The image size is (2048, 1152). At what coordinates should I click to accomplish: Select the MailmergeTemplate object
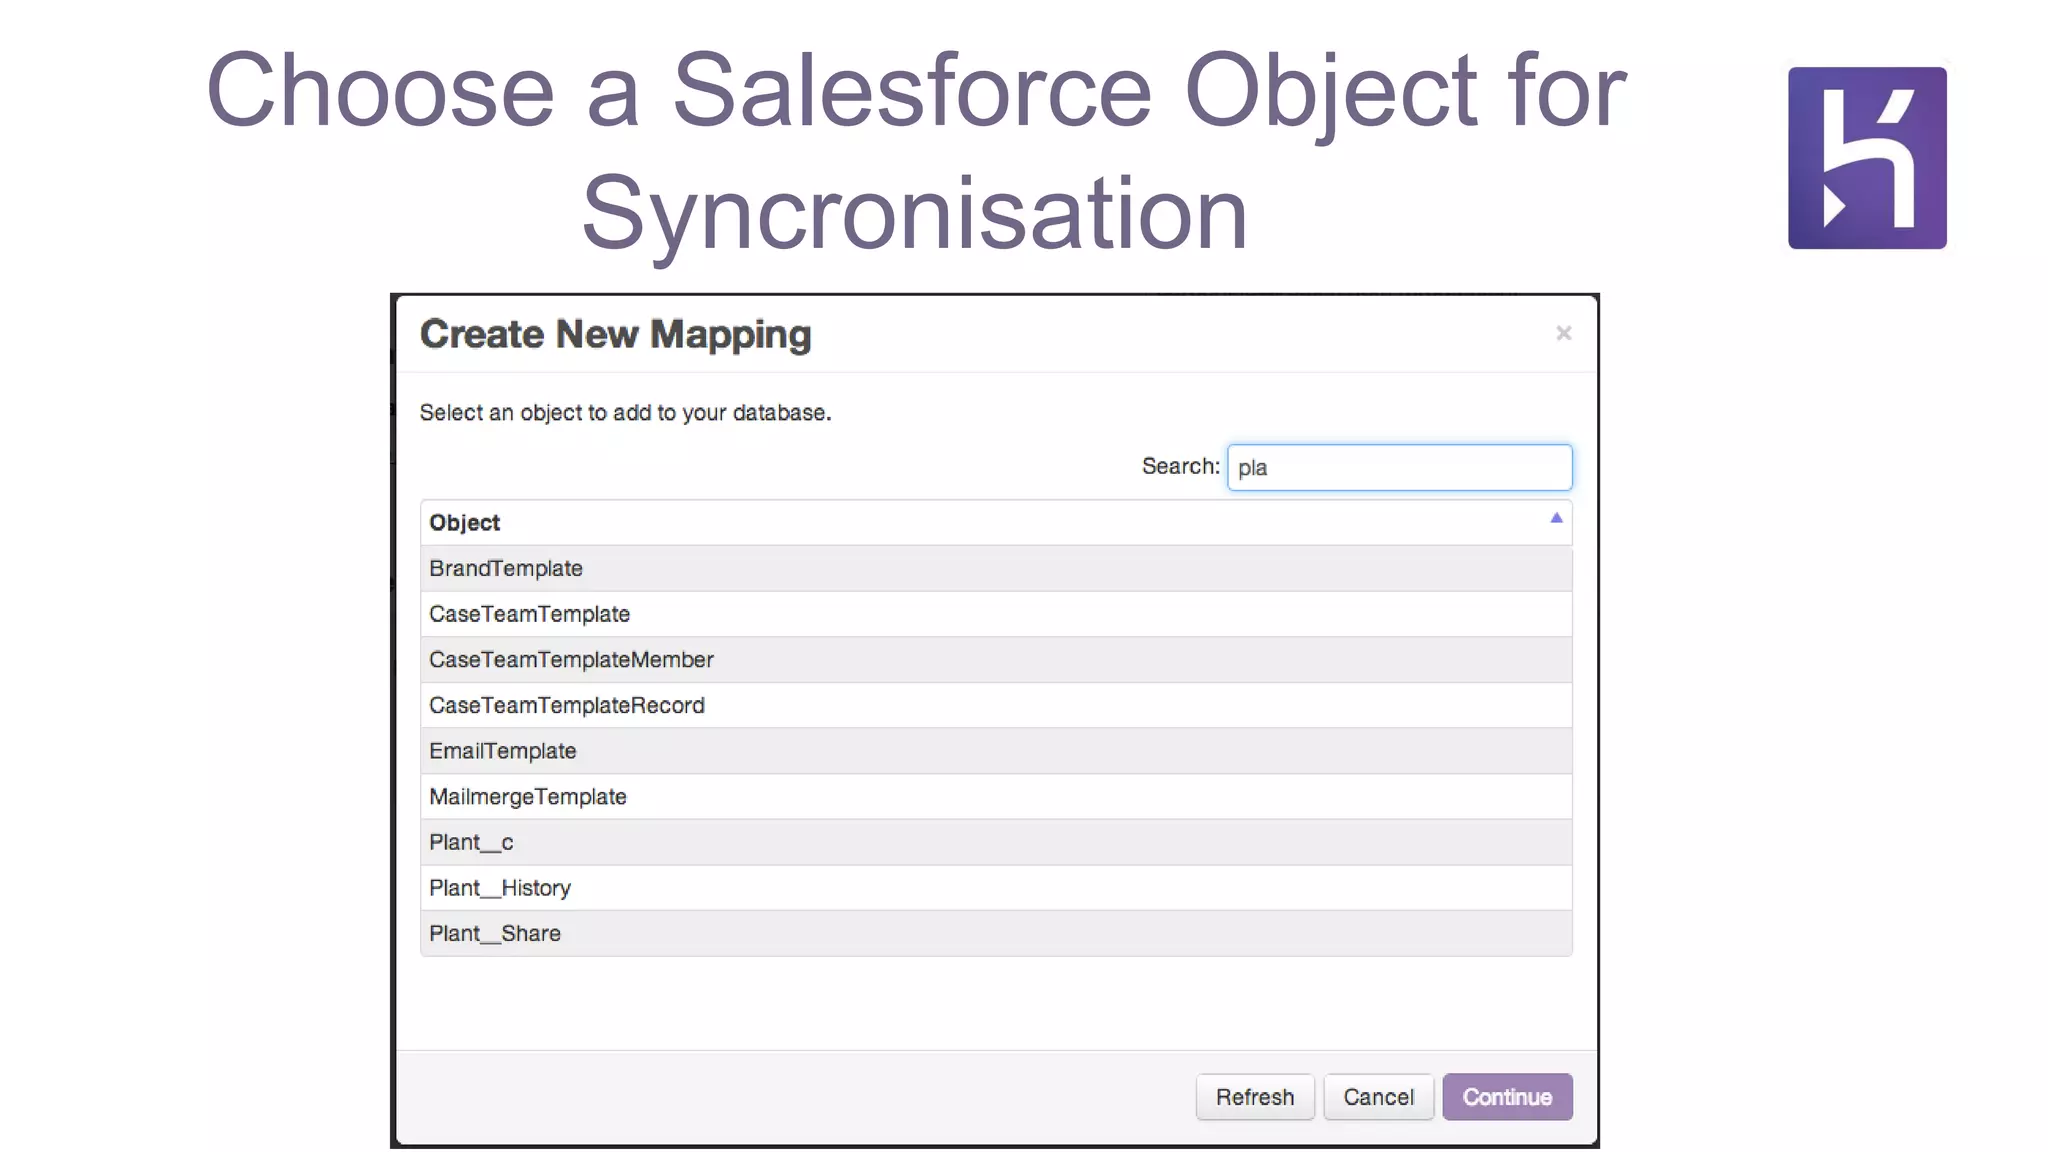tap(996, 797)
